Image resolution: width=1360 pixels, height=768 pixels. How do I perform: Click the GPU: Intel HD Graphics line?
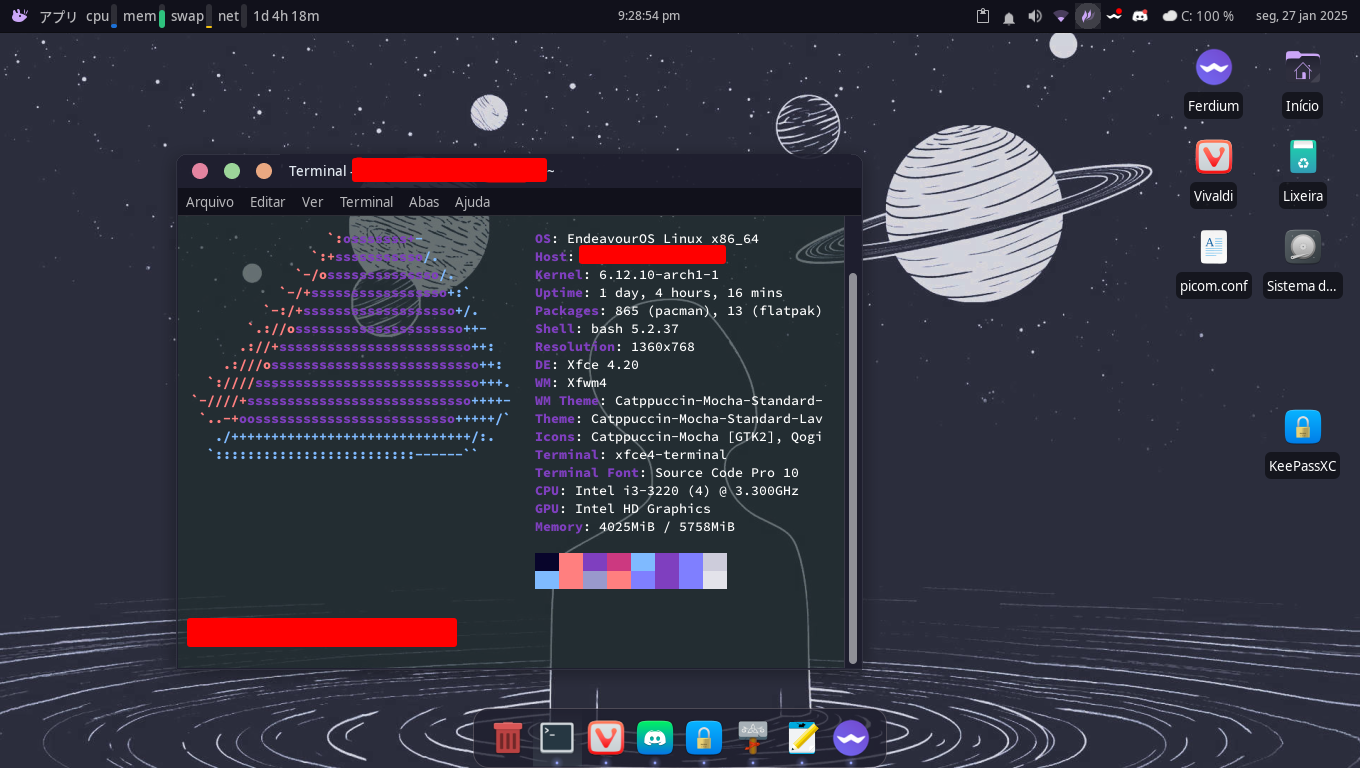[x=623, y=509]
